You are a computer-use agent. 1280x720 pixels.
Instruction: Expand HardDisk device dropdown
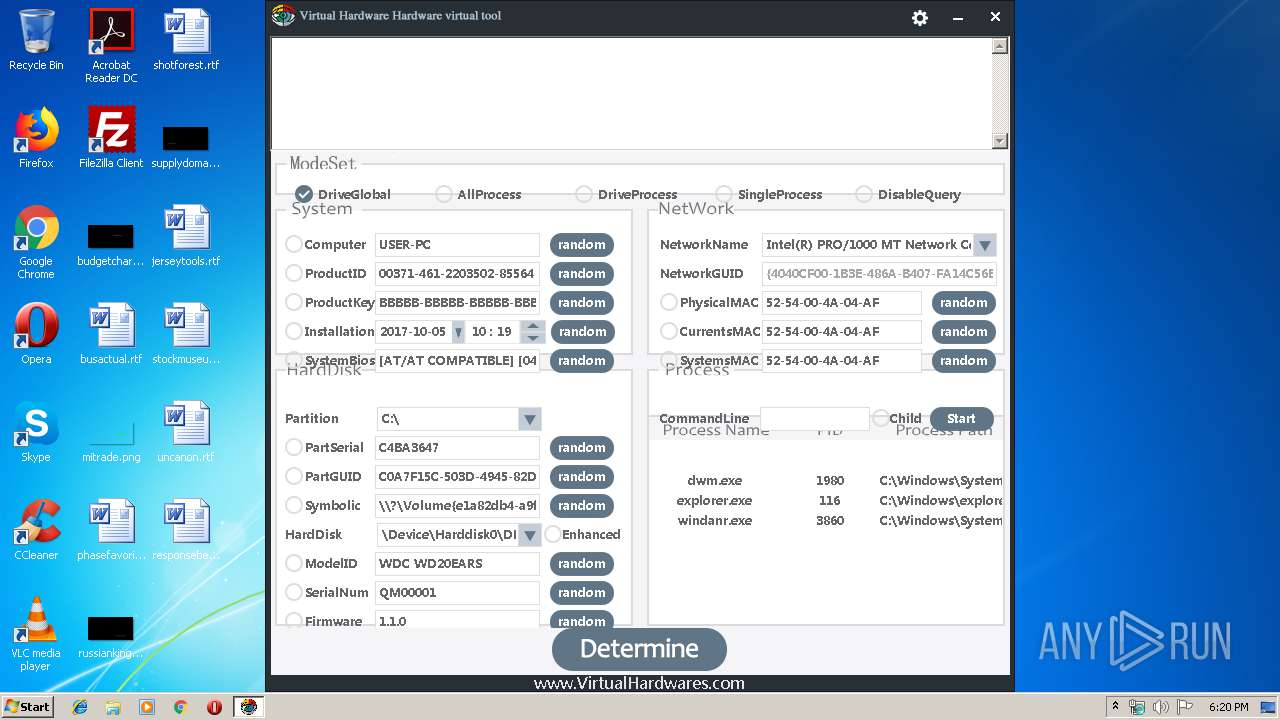click(x=530, y=535)
